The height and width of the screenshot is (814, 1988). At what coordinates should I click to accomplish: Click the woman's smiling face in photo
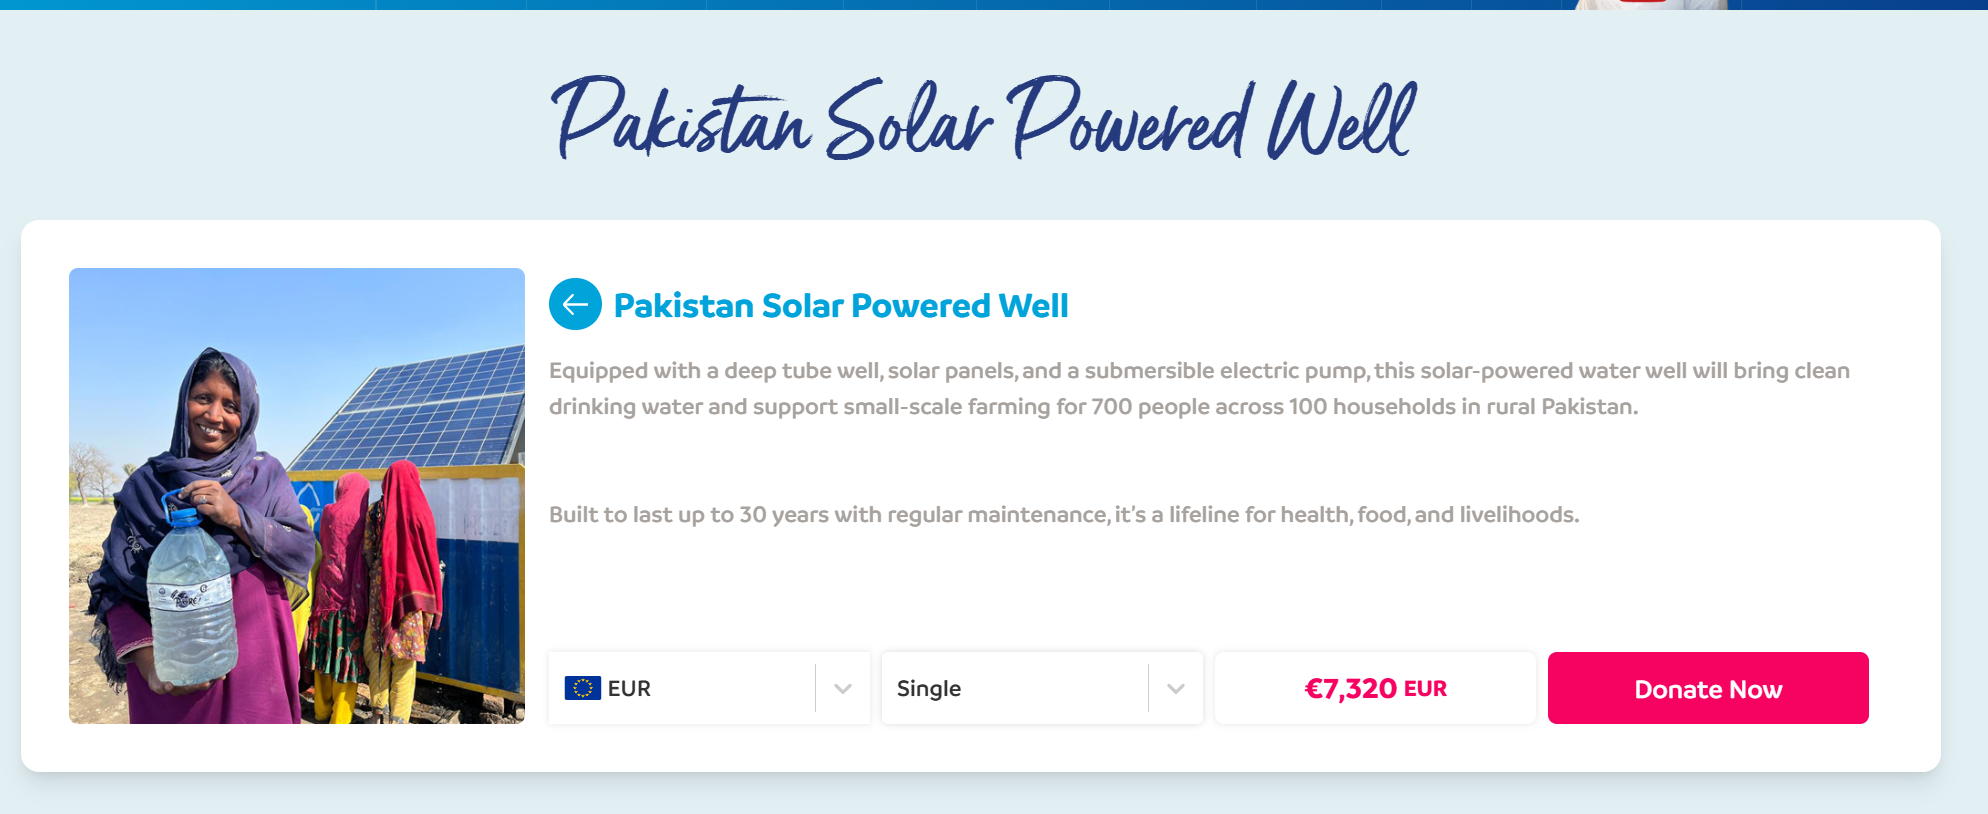[214, 412]
